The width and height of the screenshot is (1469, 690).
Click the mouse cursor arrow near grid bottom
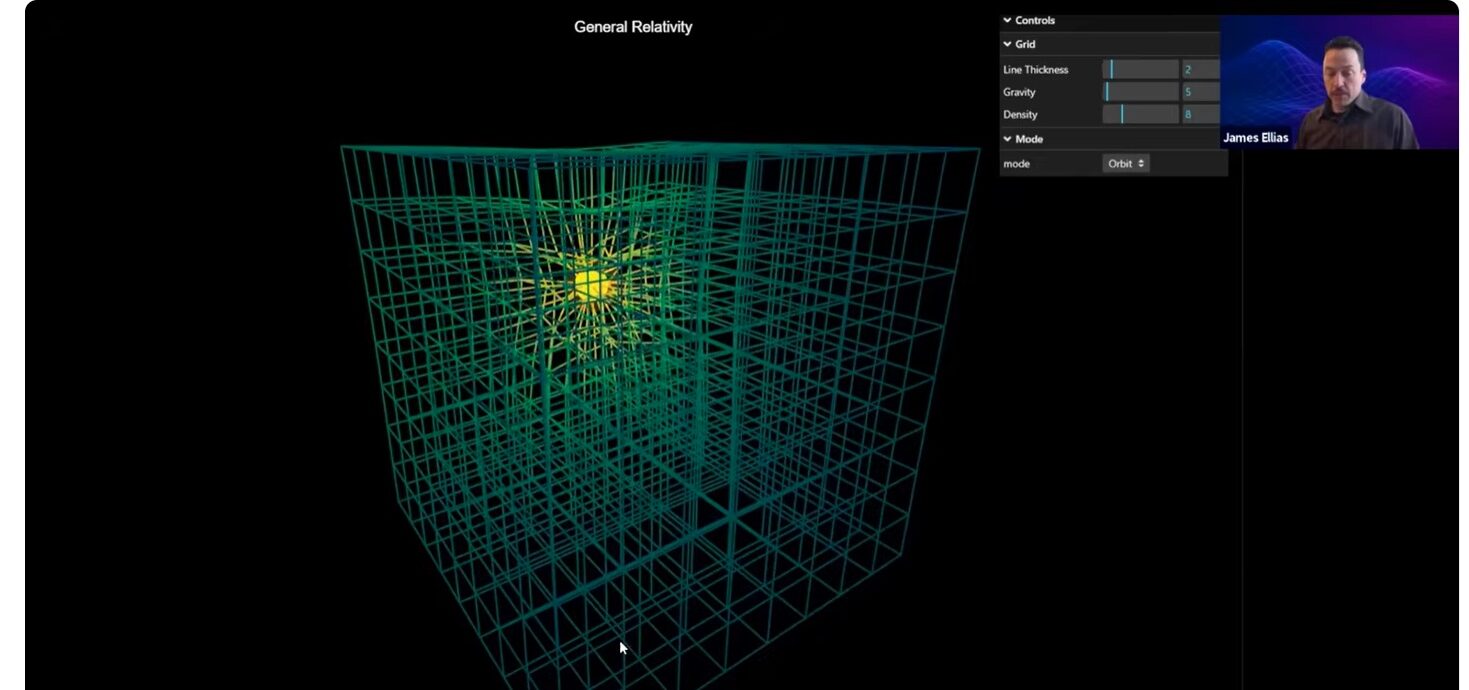point(623,648)
